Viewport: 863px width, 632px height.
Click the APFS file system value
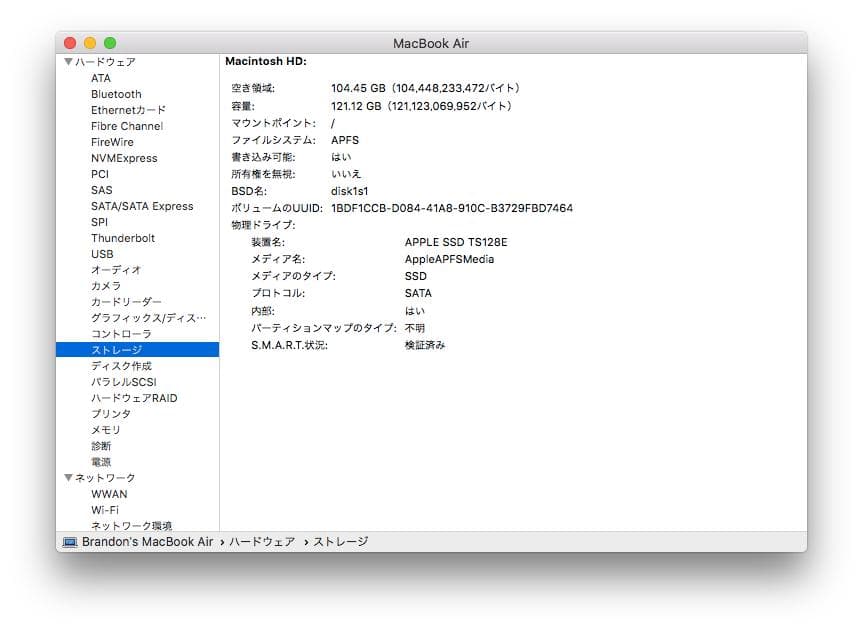[x=345, y=140]
